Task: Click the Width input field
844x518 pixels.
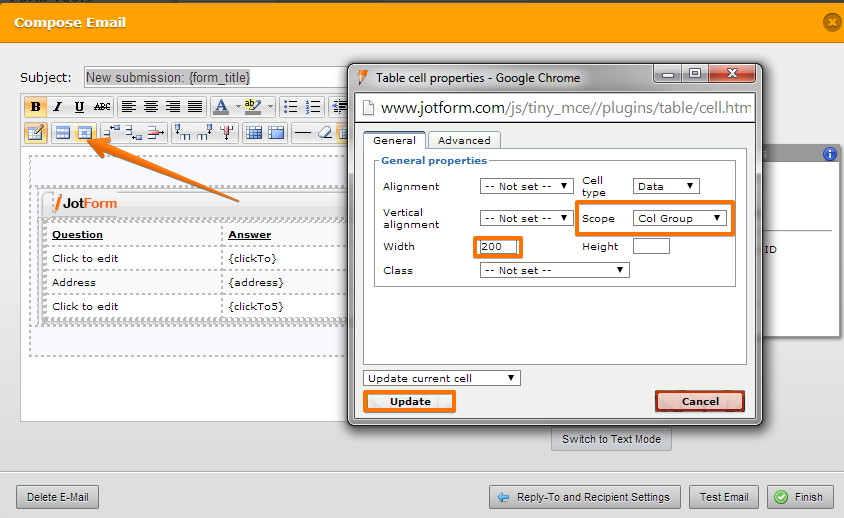Action: (x=498, y=246)
